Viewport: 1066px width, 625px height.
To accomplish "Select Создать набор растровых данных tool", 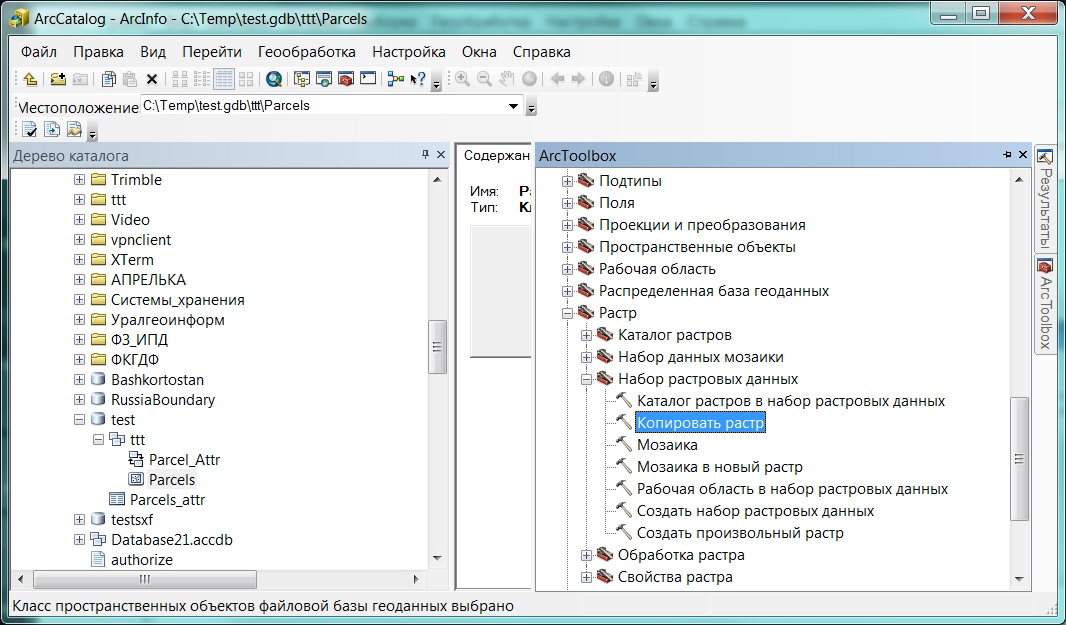I will (x=755, y=511).
